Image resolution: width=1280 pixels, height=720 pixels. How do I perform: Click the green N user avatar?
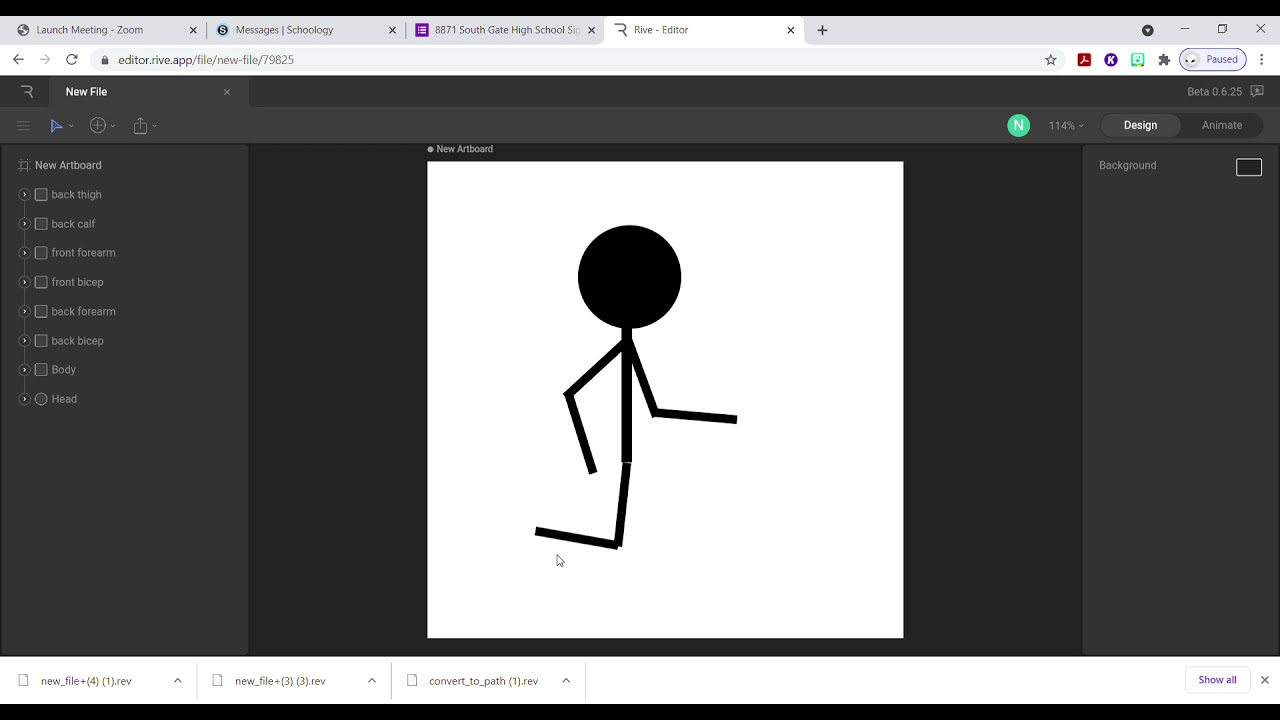tap(1018, 125)
